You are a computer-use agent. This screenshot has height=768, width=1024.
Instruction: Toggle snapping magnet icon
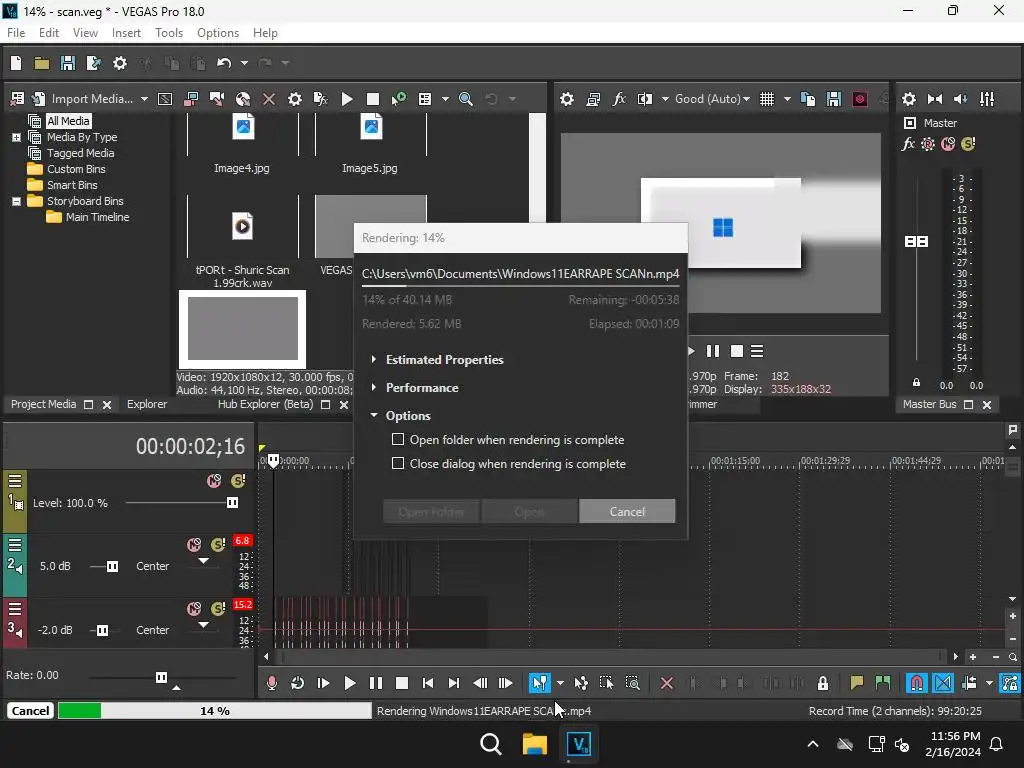917,683
